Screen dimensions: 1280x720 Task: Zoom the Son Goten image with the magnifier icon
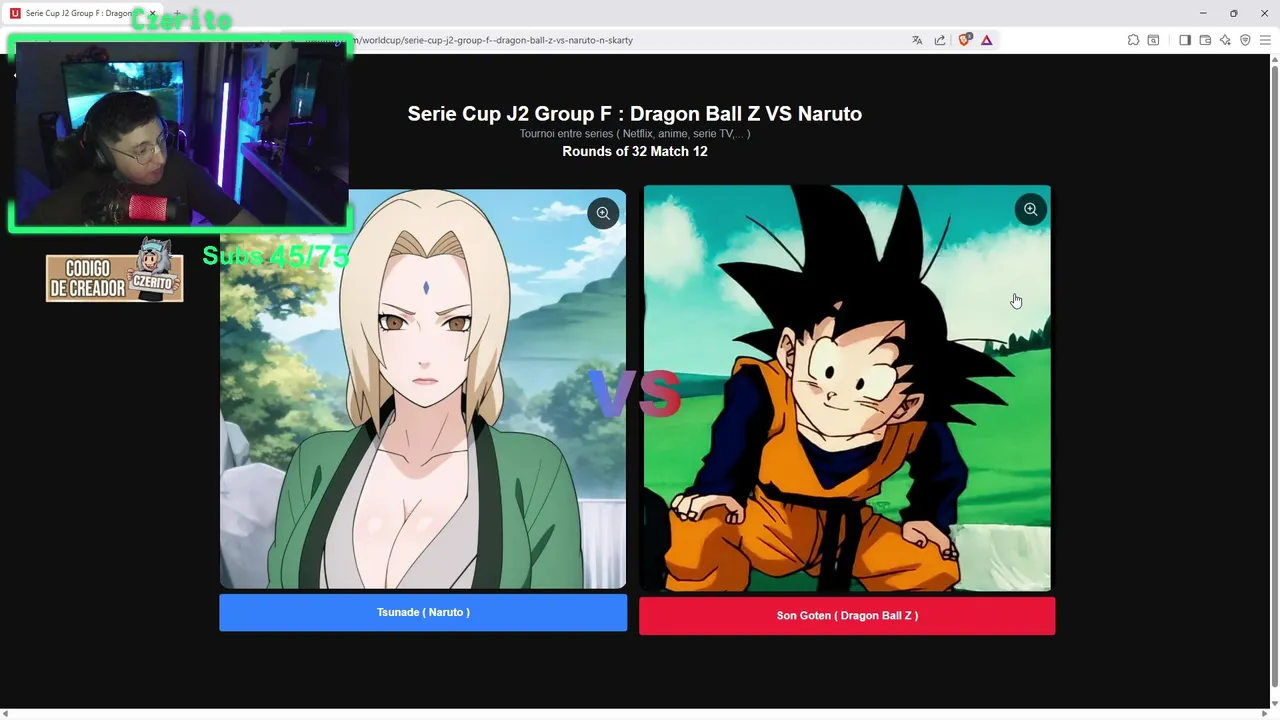1031,209
